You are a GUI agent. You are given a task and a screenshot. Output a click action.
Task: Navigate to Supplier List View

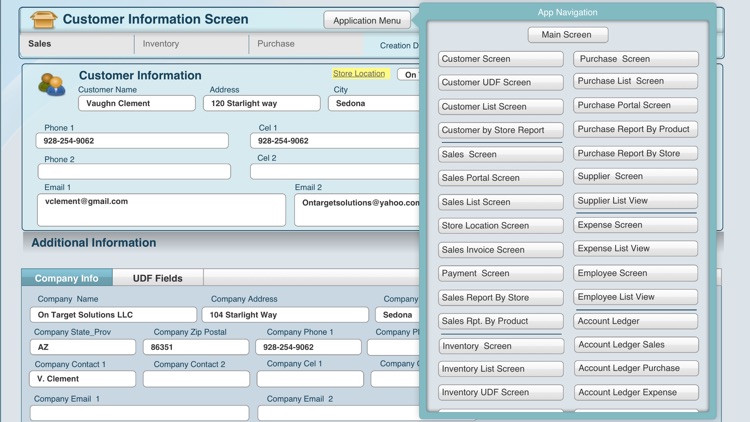[x=635, y=201]
